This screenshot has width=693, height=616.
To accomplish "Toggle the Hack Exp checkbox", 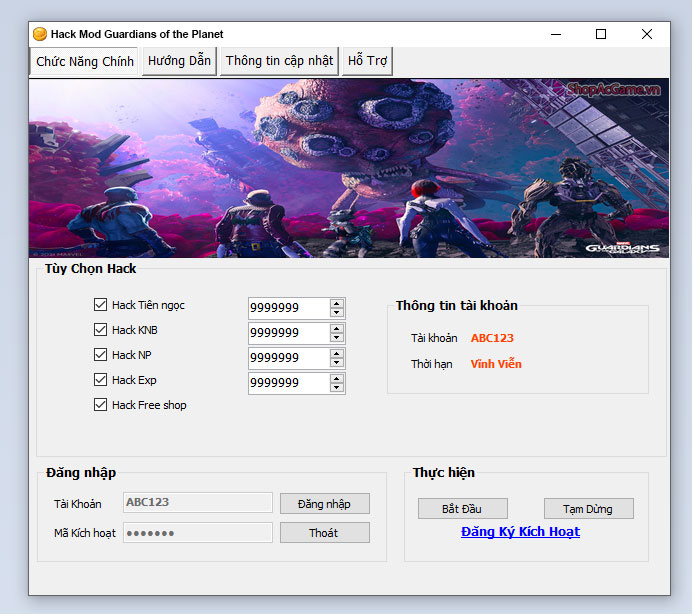I will pyautogui.click(x=100, y=380).
